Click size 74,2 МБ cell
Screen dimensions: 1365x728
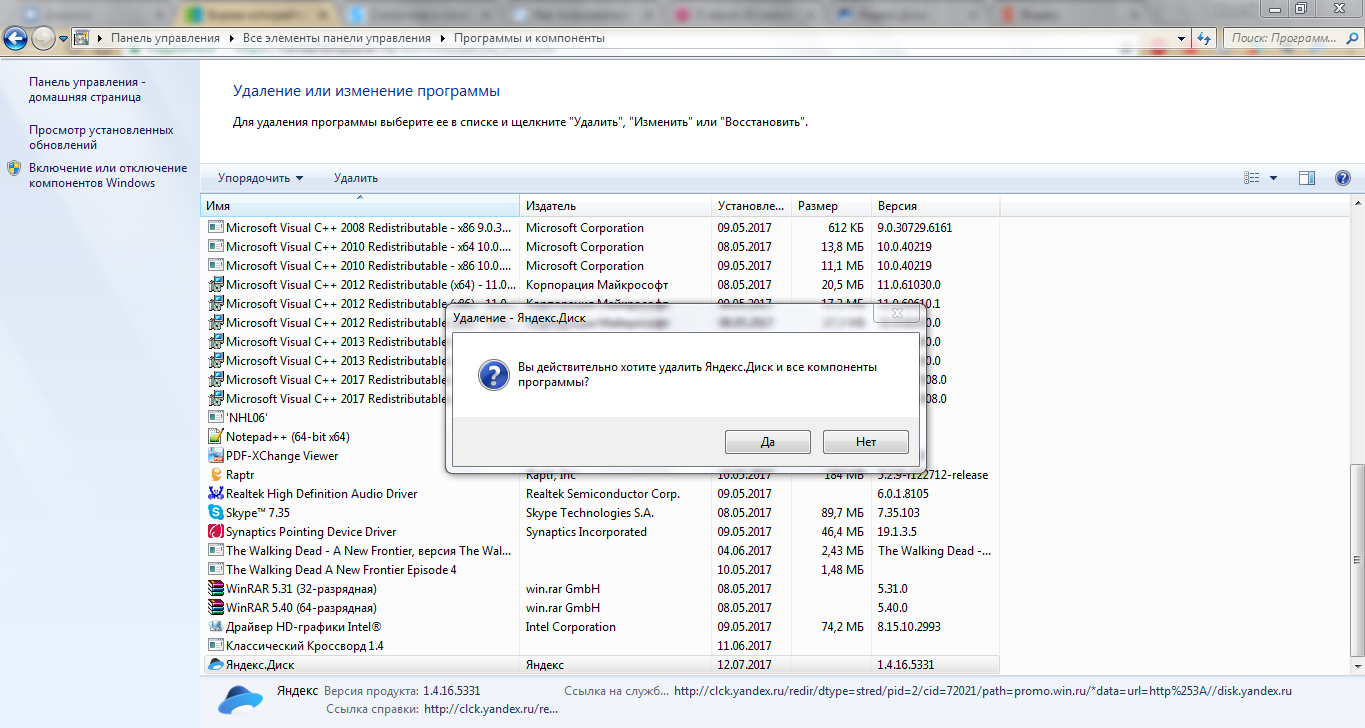pos(840,627)
